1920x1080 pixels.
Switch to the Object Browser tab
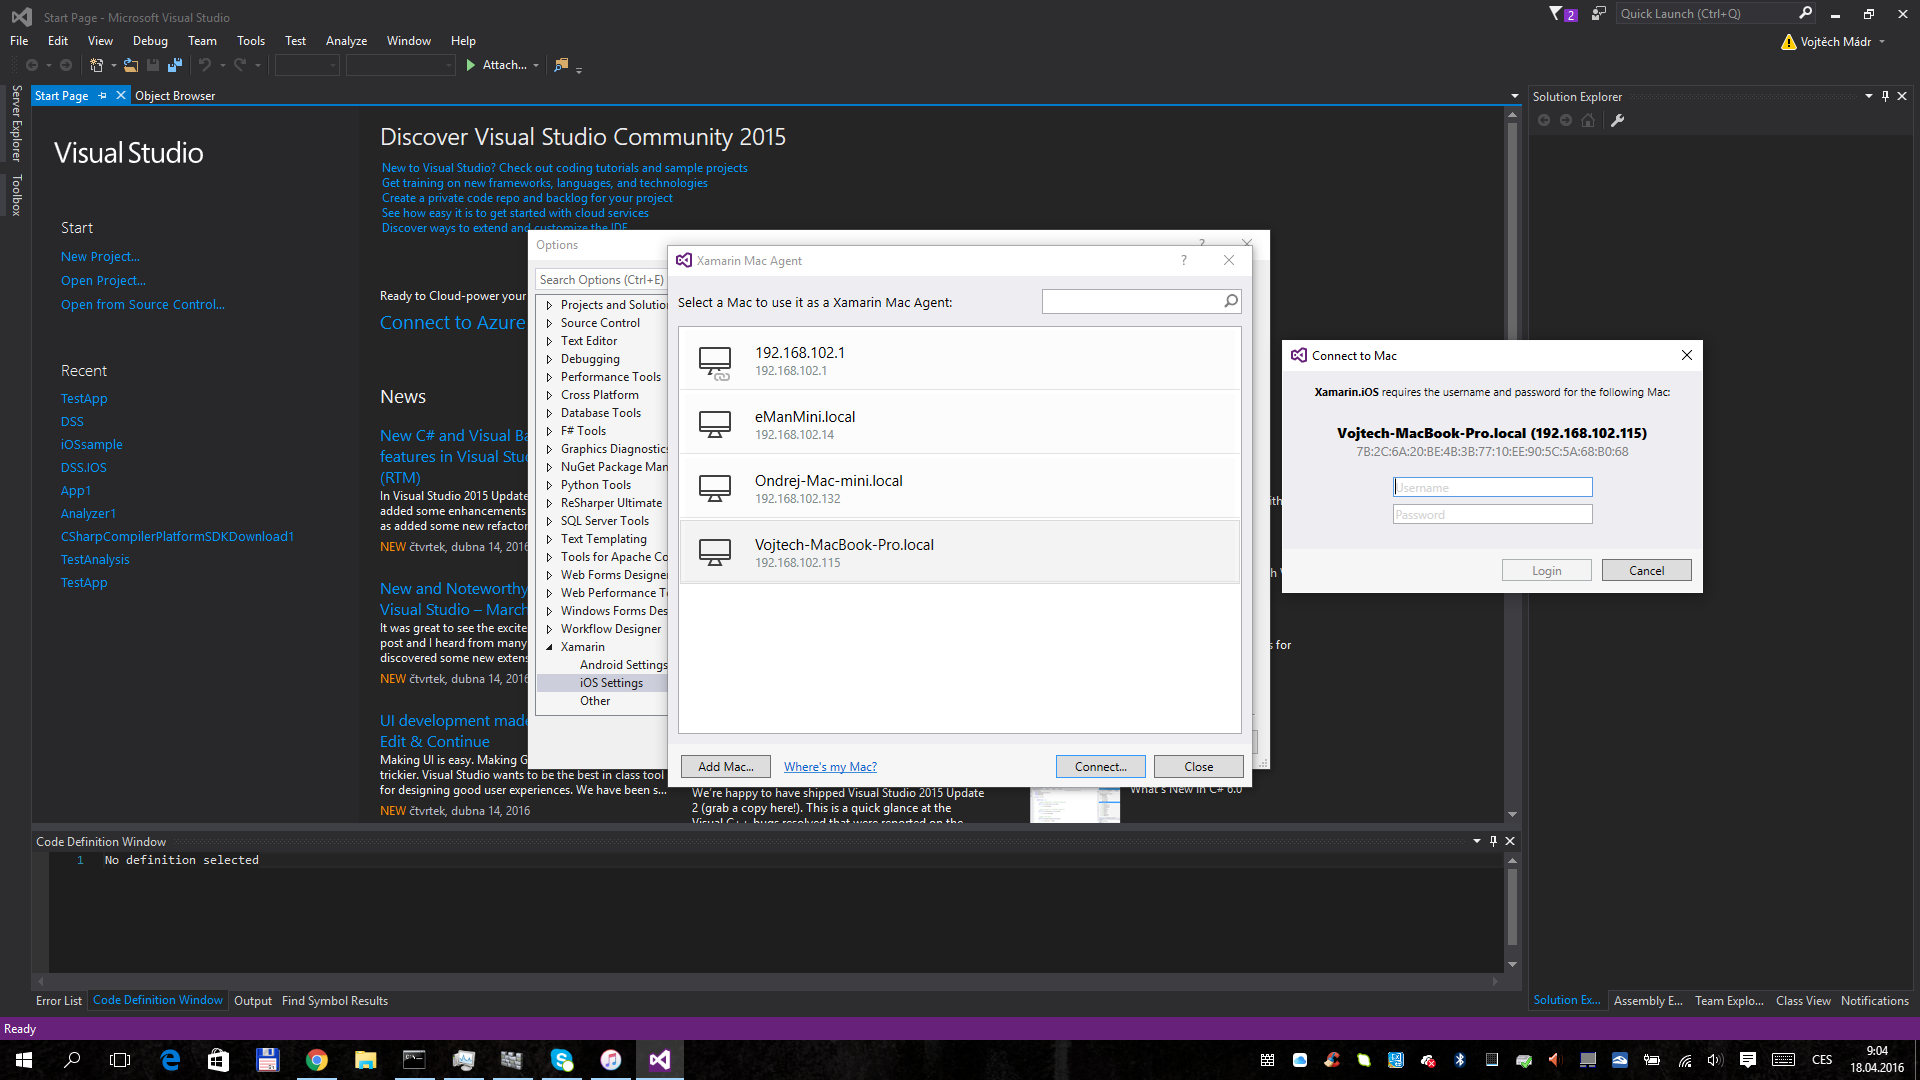[175, 96]
